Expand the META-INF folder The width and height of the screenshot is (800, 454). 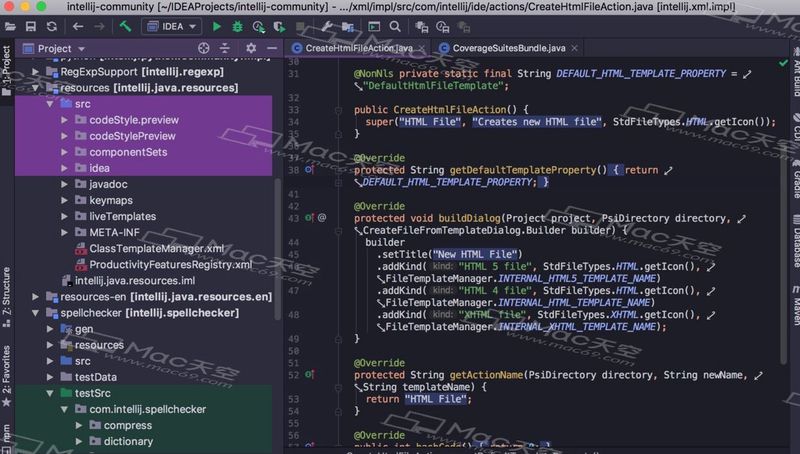click(64, 233)
